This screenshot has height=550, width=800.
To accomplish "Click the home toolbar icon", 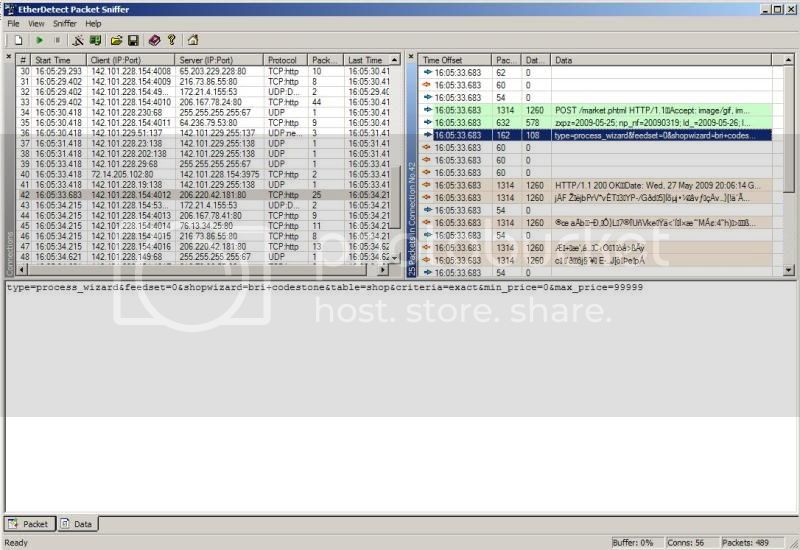I will [x=193, y=40].
